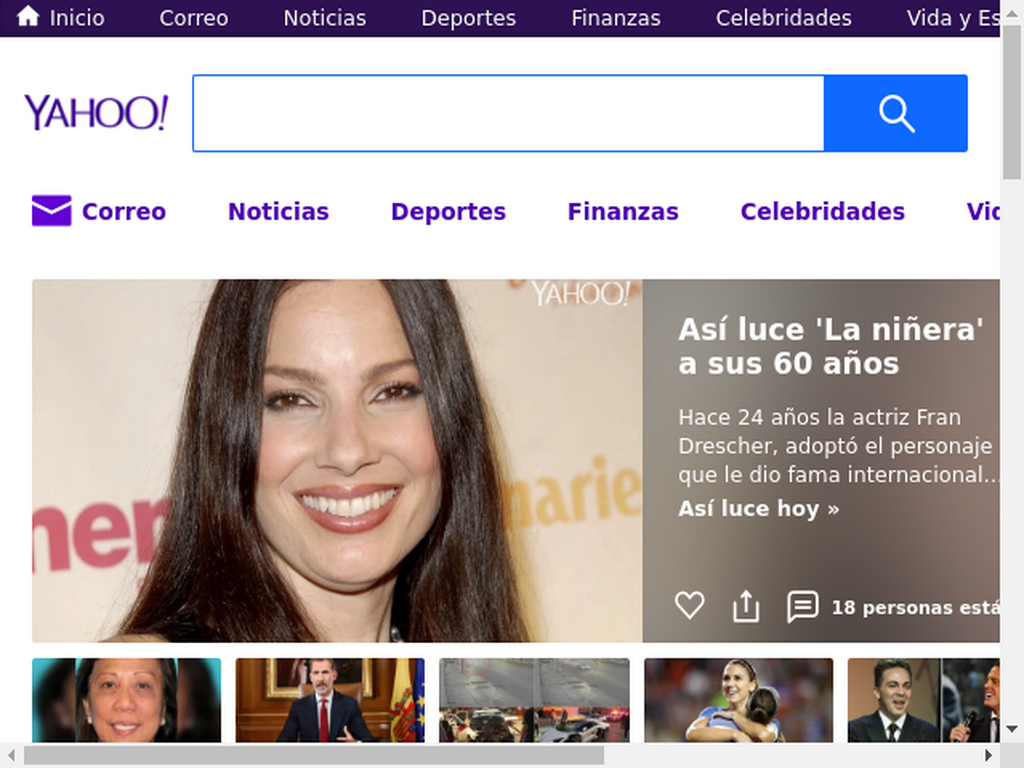
Task: Open the soccer players hugging thumbnail
Action: (739, 700)
